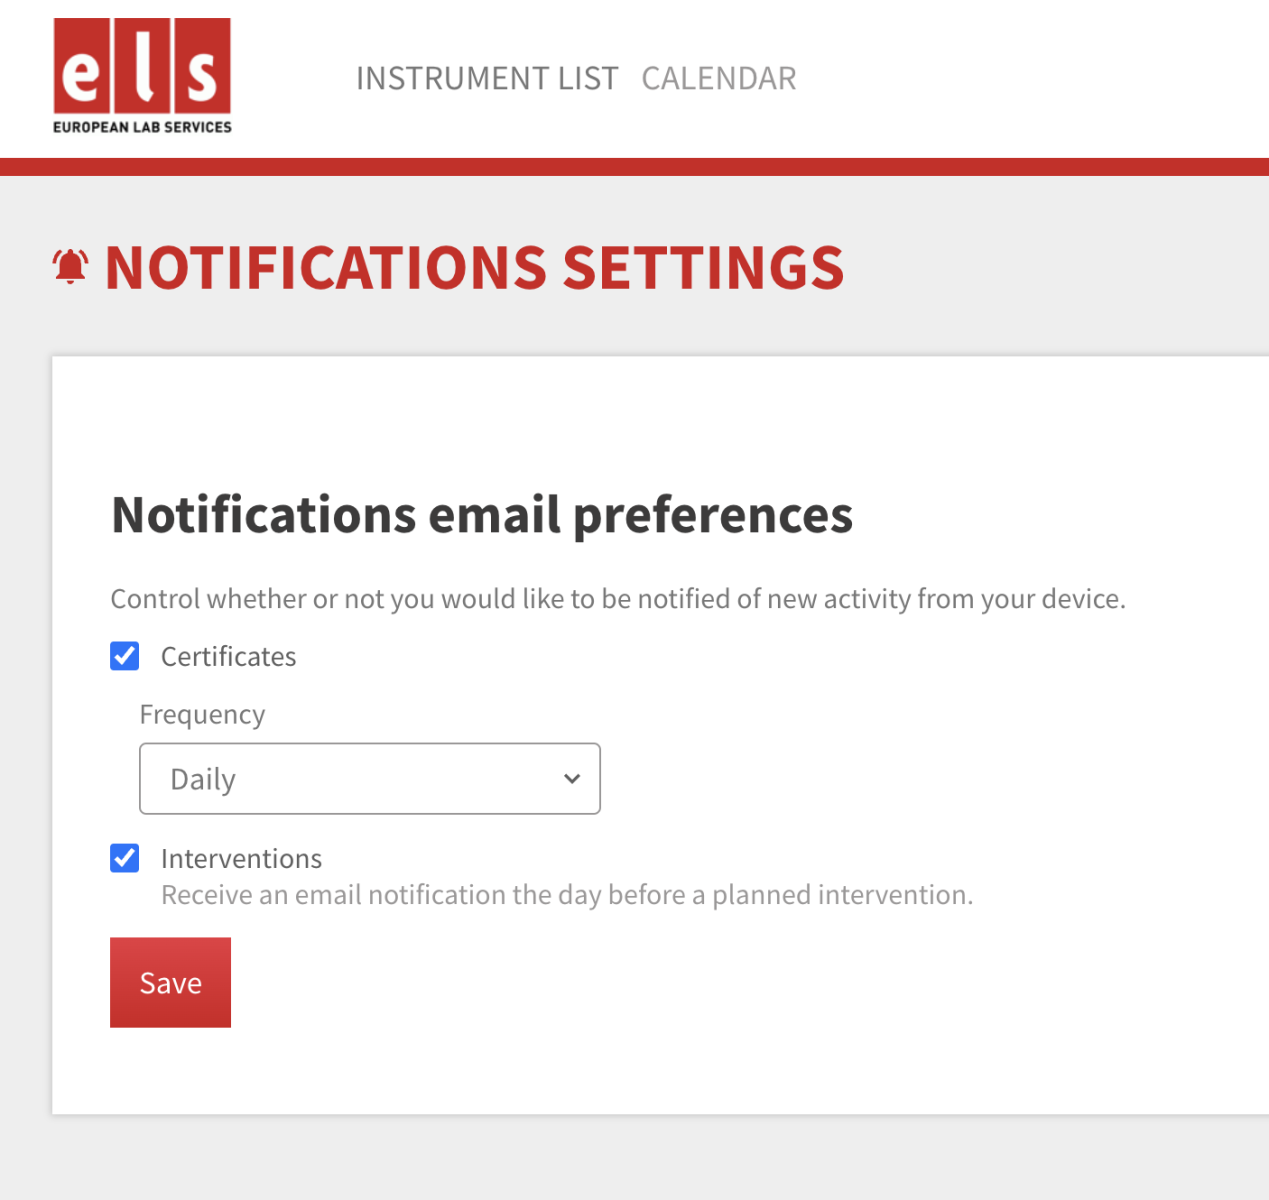
Task: Click the red header divider bar
Action: (634, 167)
